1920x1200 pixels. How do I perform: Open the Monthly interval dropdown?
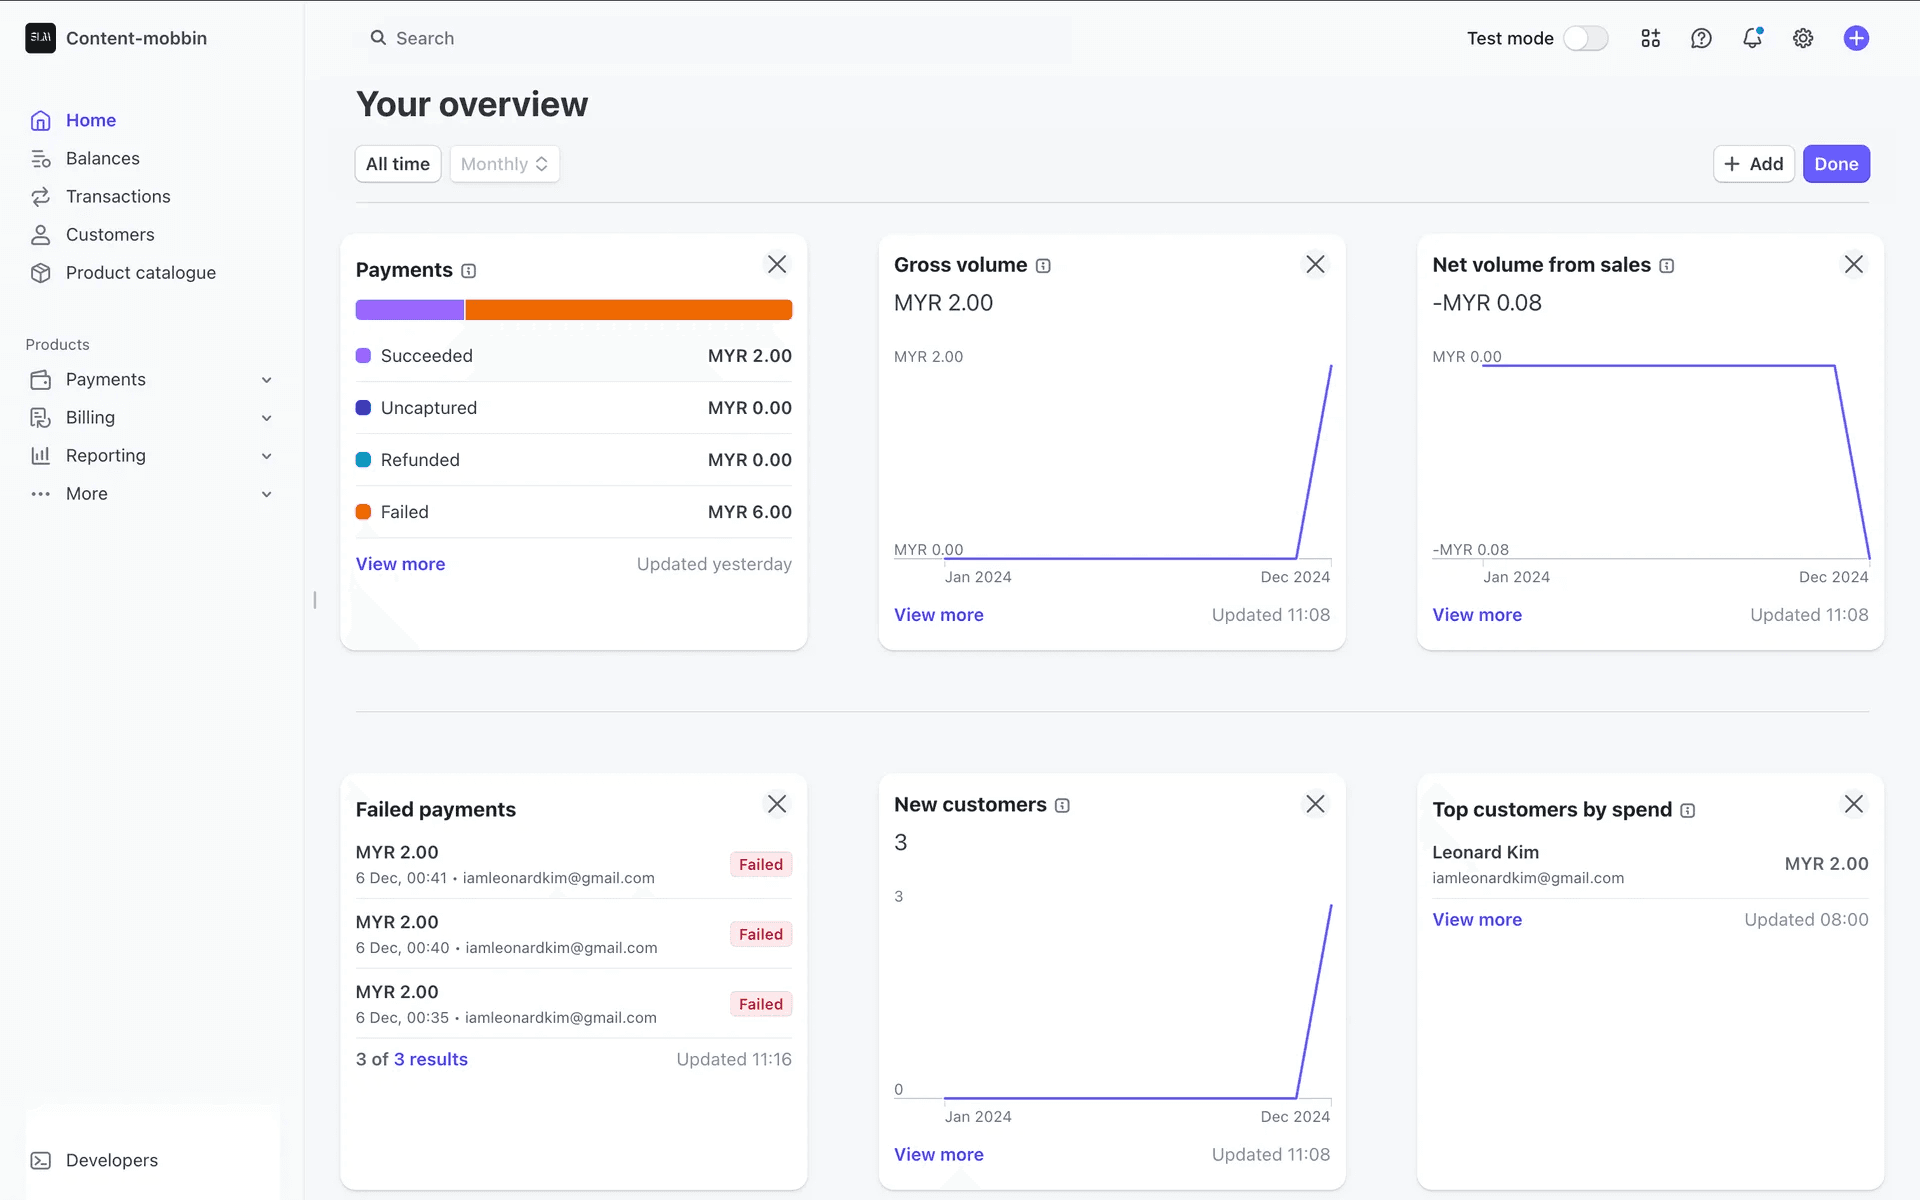504,163
